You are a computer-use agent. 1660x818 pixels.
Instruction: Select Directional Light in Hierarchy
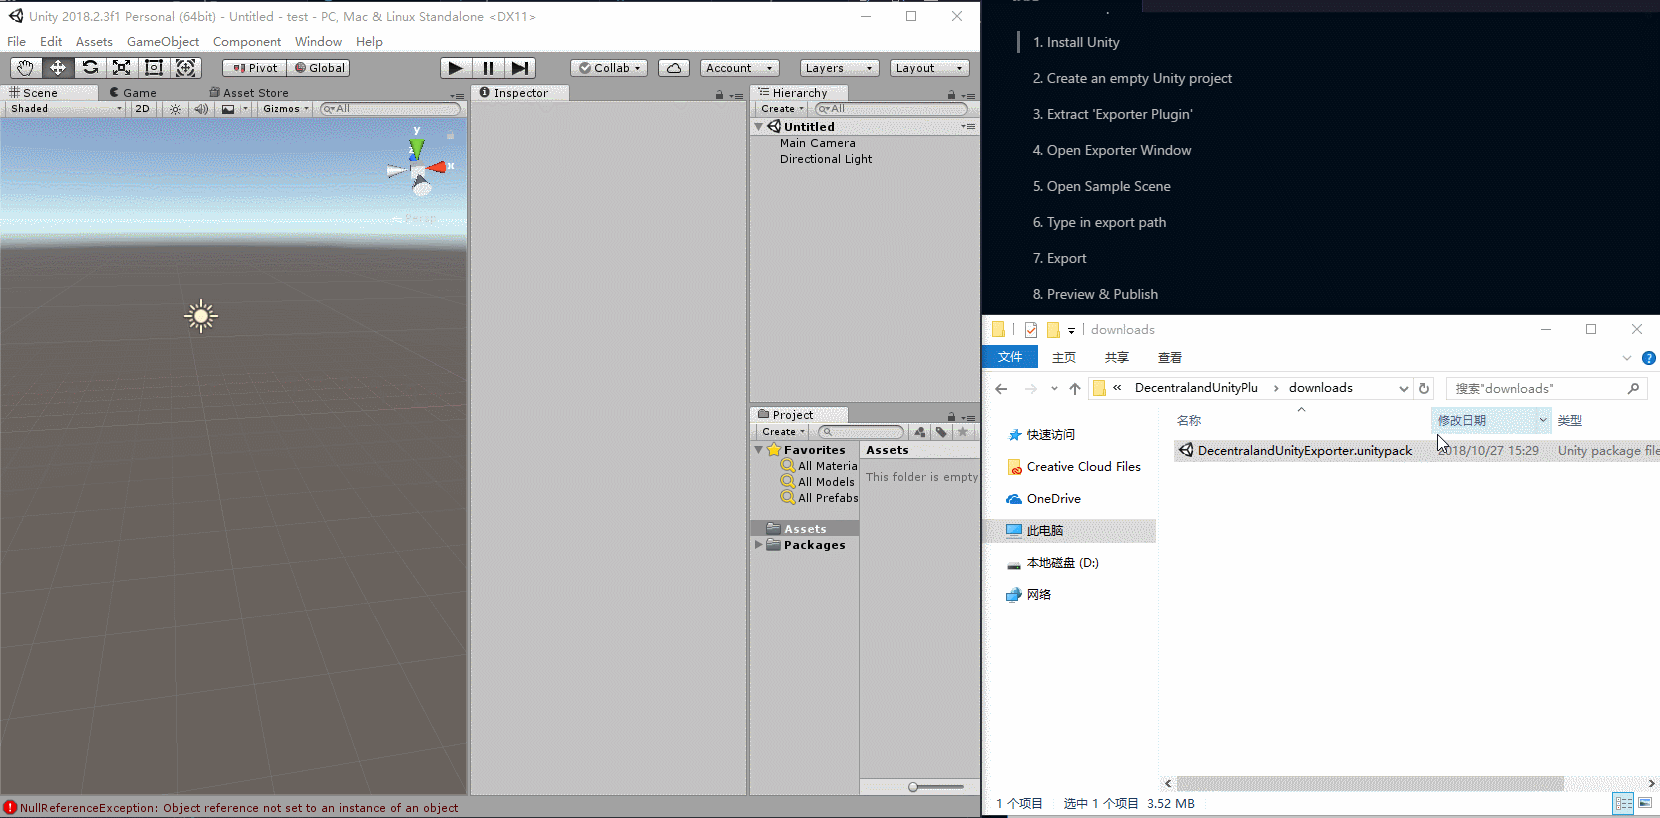point(826,159)
